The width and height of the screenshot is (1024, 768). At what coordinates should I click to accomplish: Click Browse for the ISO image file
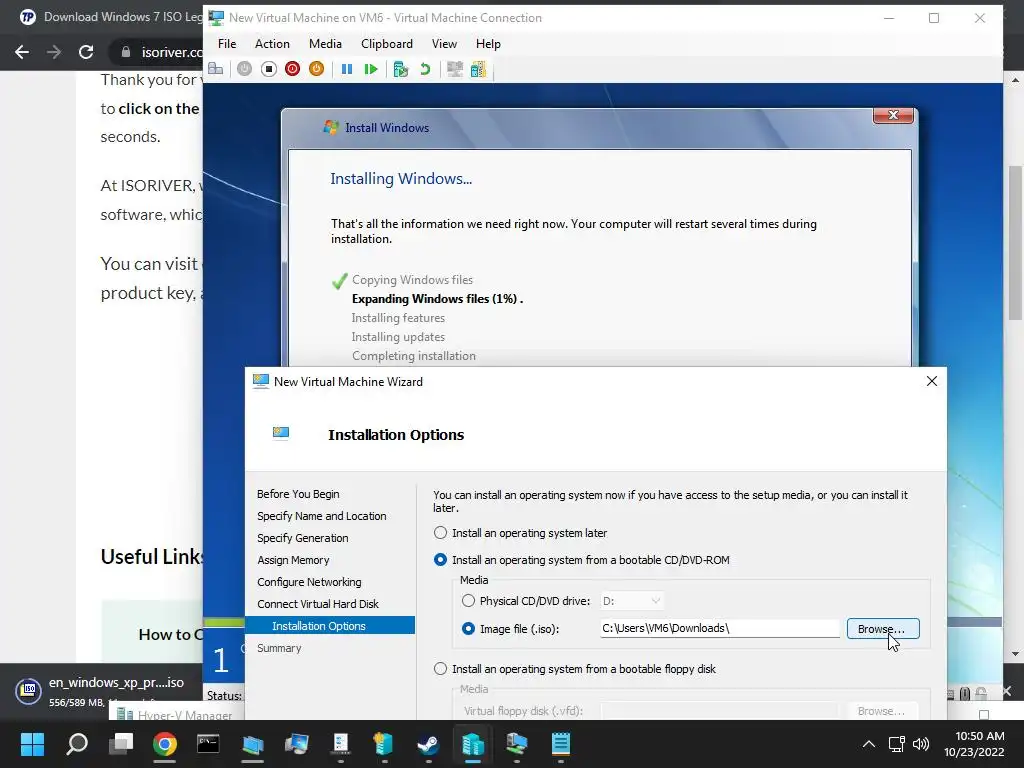tap(883, 629)
